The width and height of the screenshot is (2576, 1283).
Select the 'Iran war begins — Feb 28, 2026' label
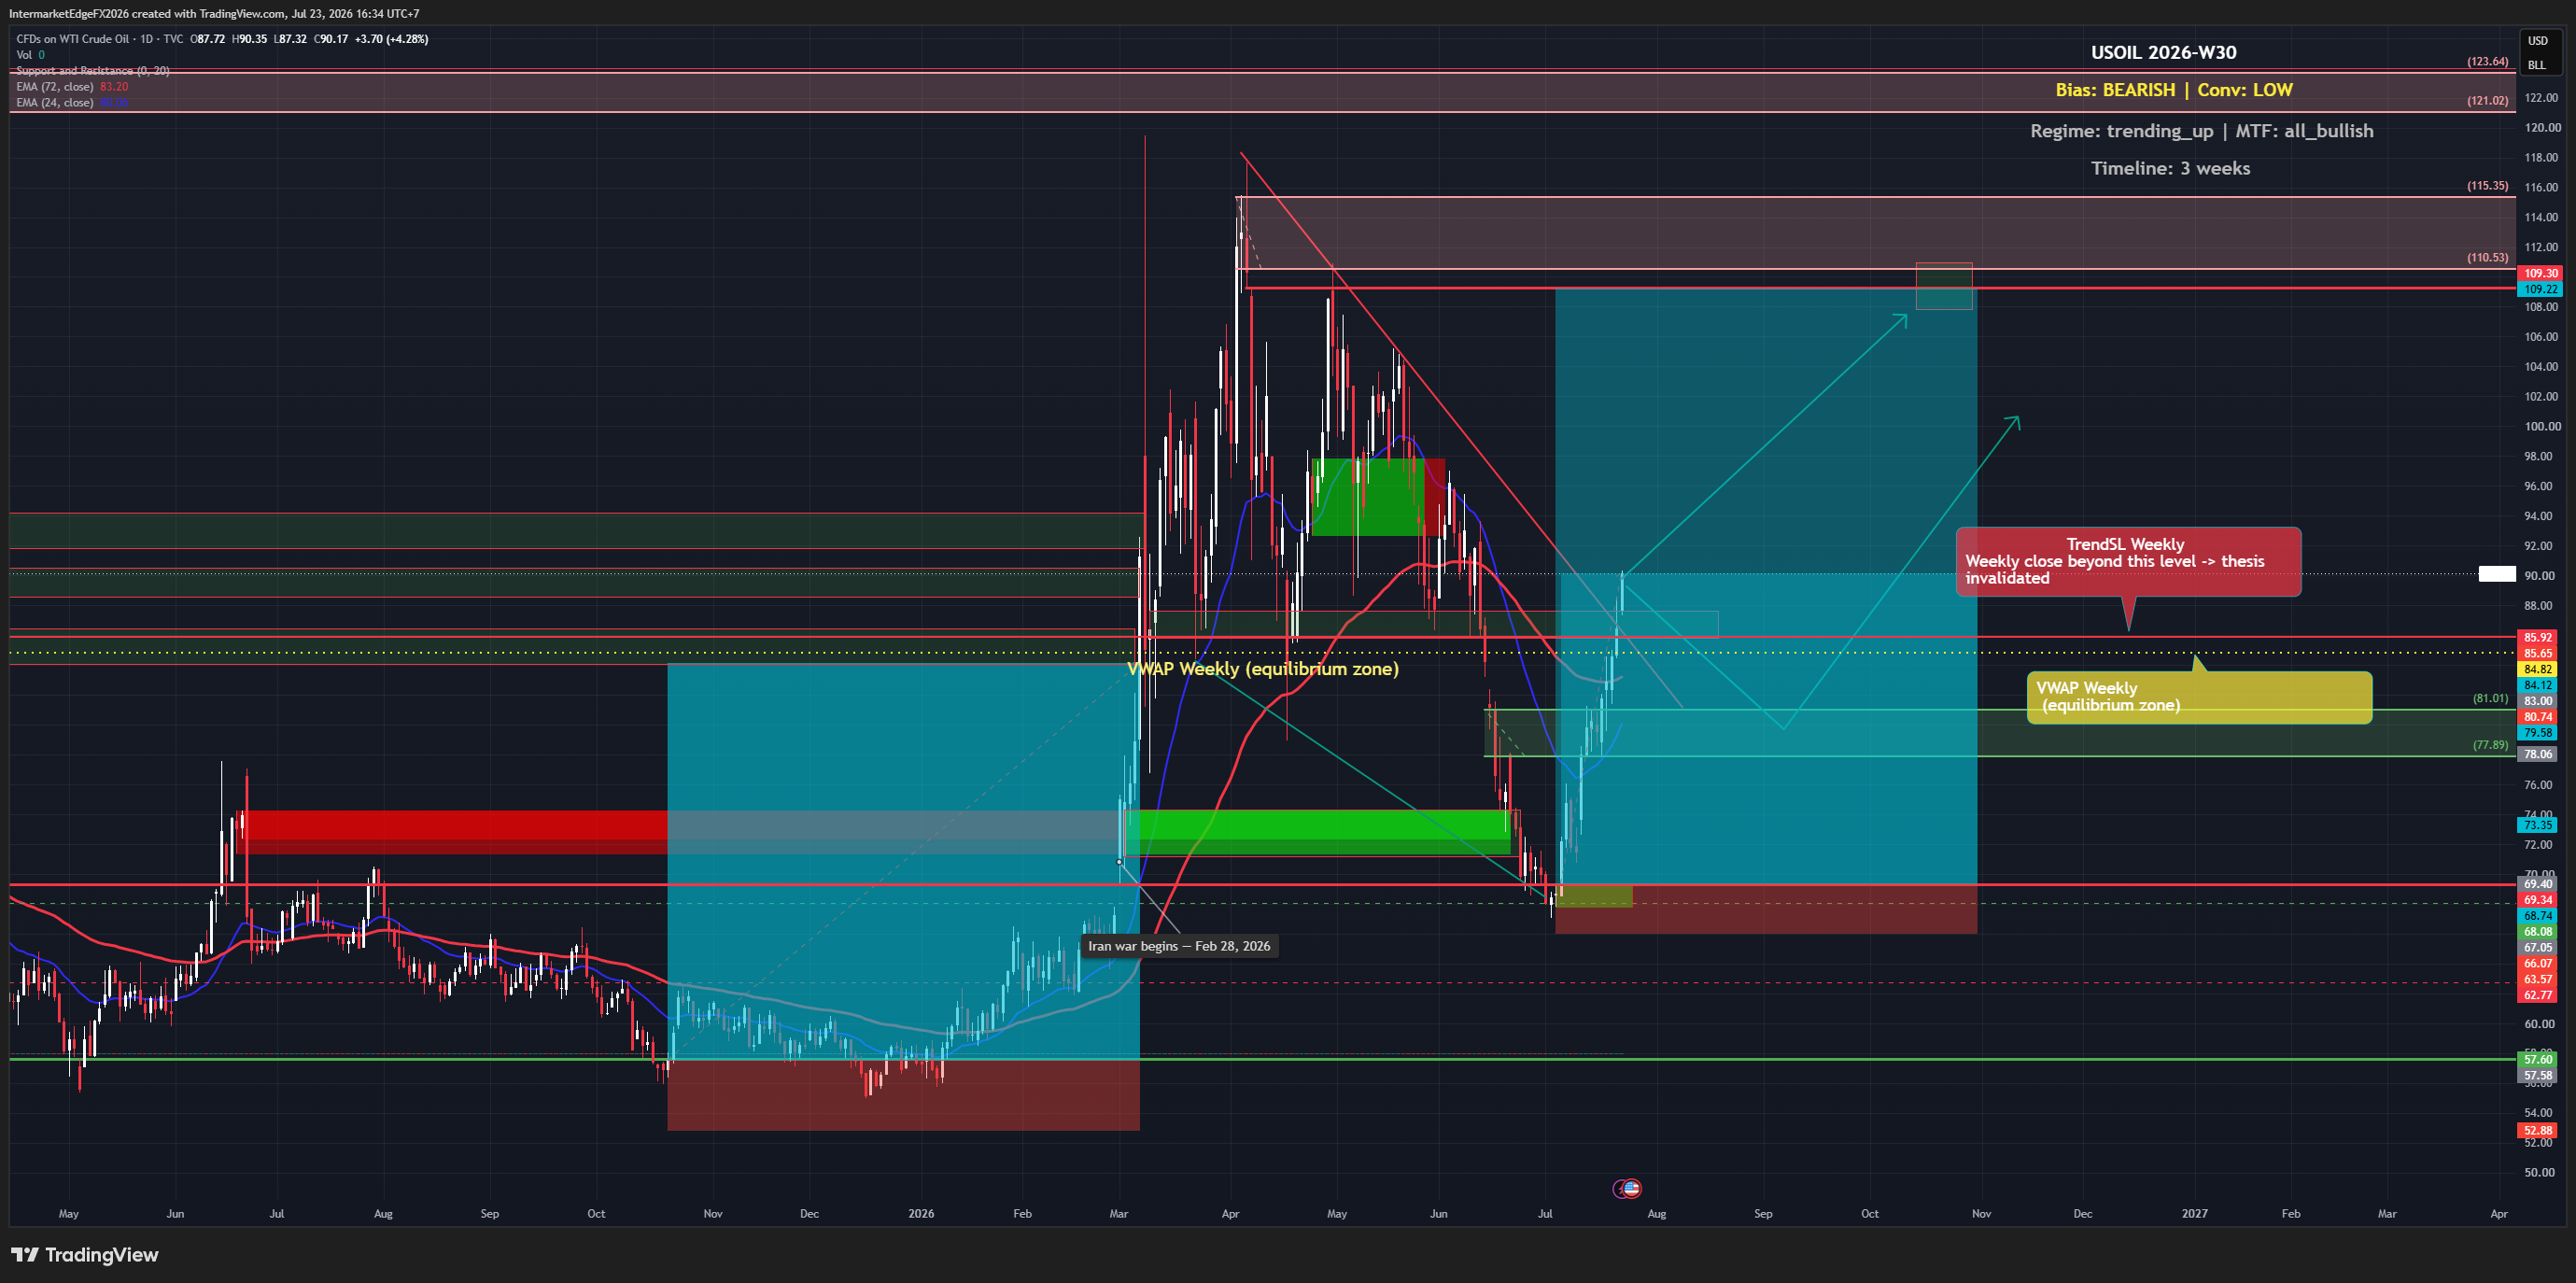click(1179, 946)
